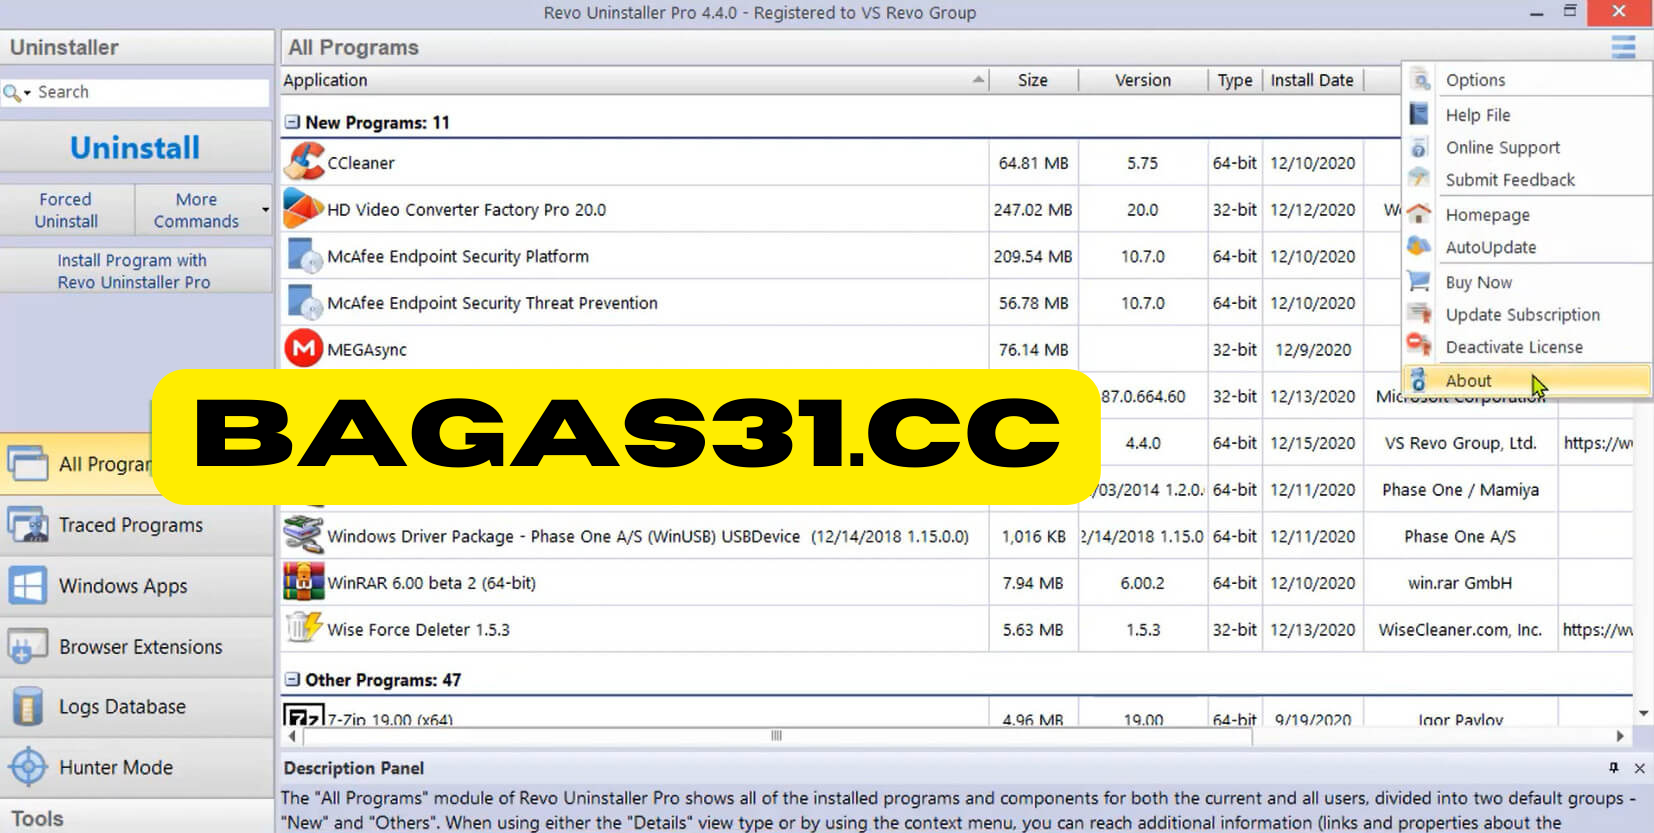Close the Description Panel

1639,768
